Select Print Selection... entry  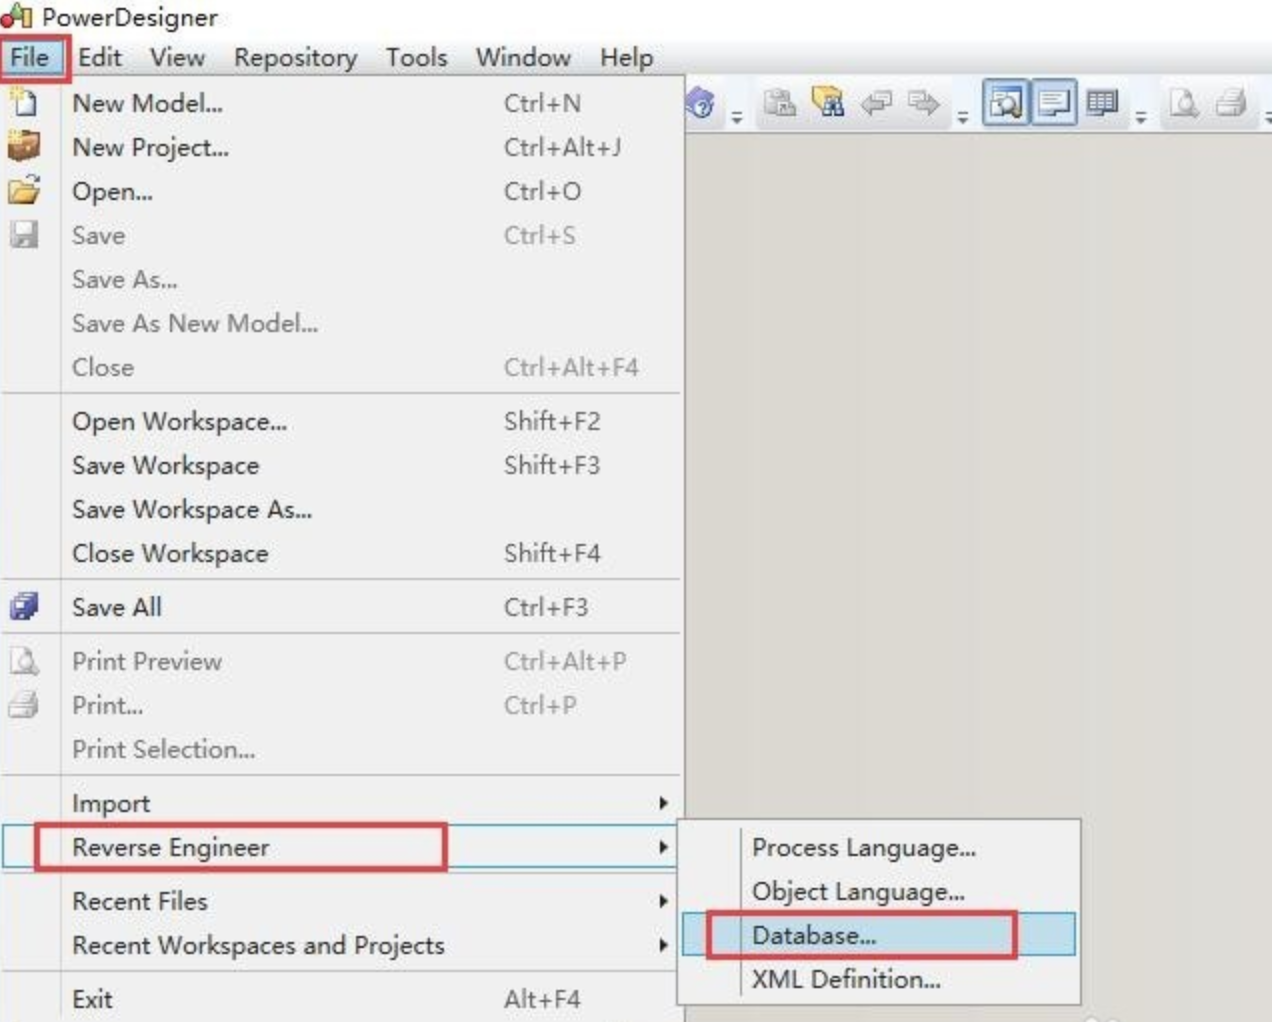click(341, 749)
